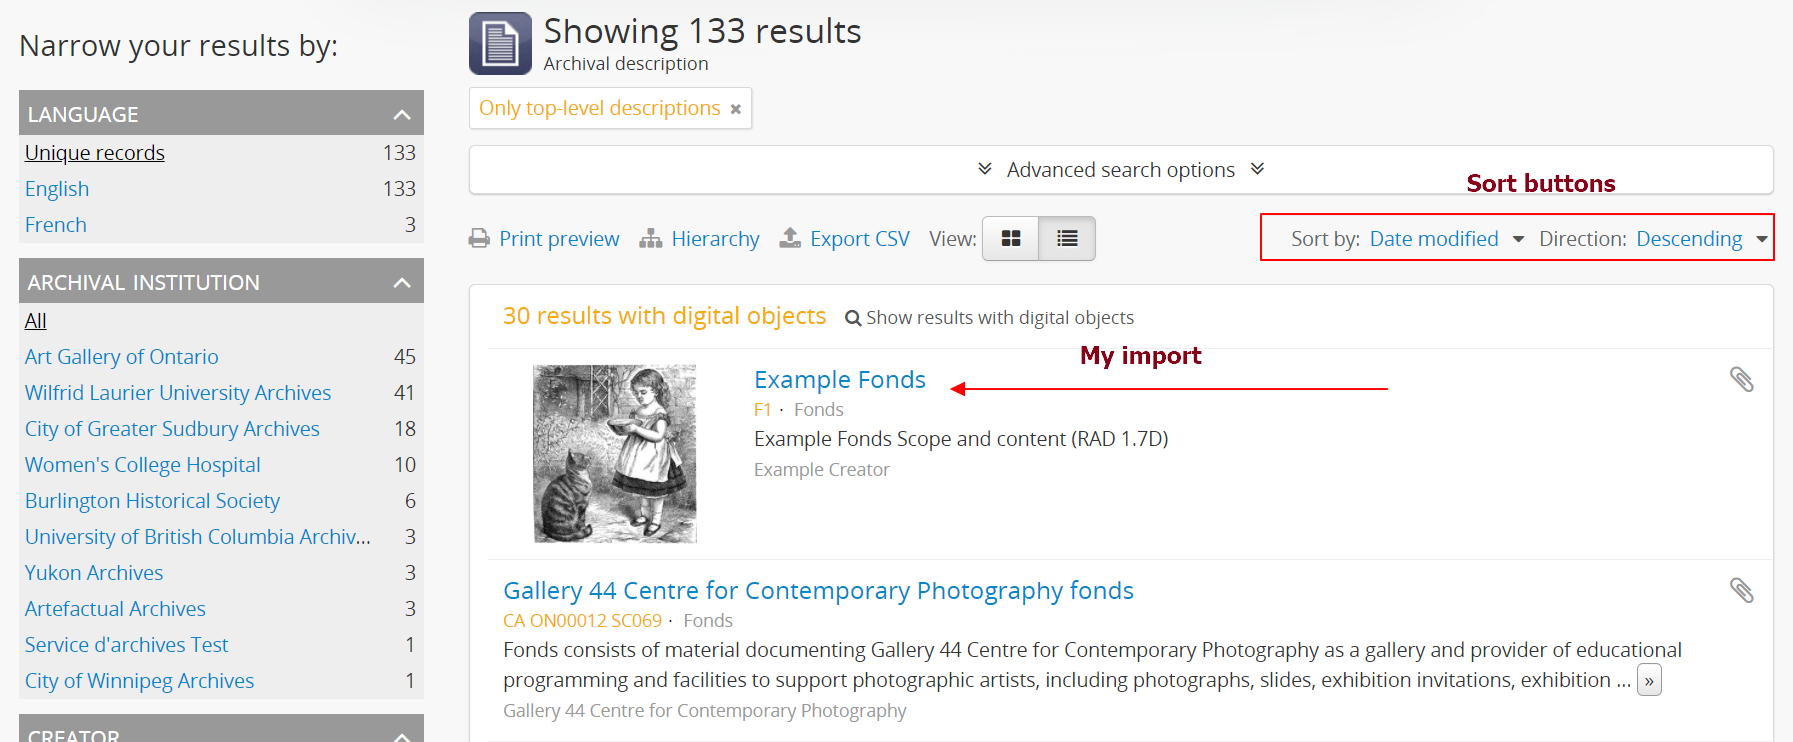Add Example Fonds to clipboard with paperclip
This screenshot has width=1793, height=742.
click(x=1741, y=380)
